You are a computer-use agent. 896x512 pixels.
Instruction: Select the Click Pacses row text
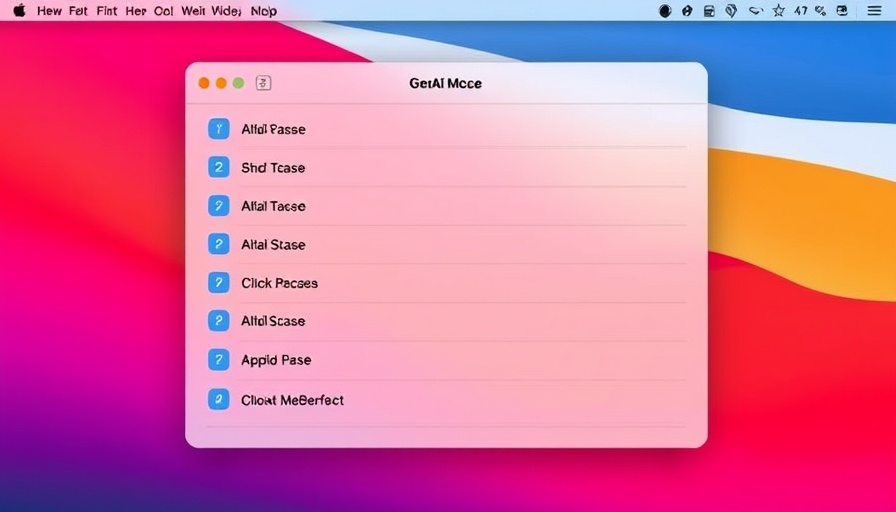[279, 283]
